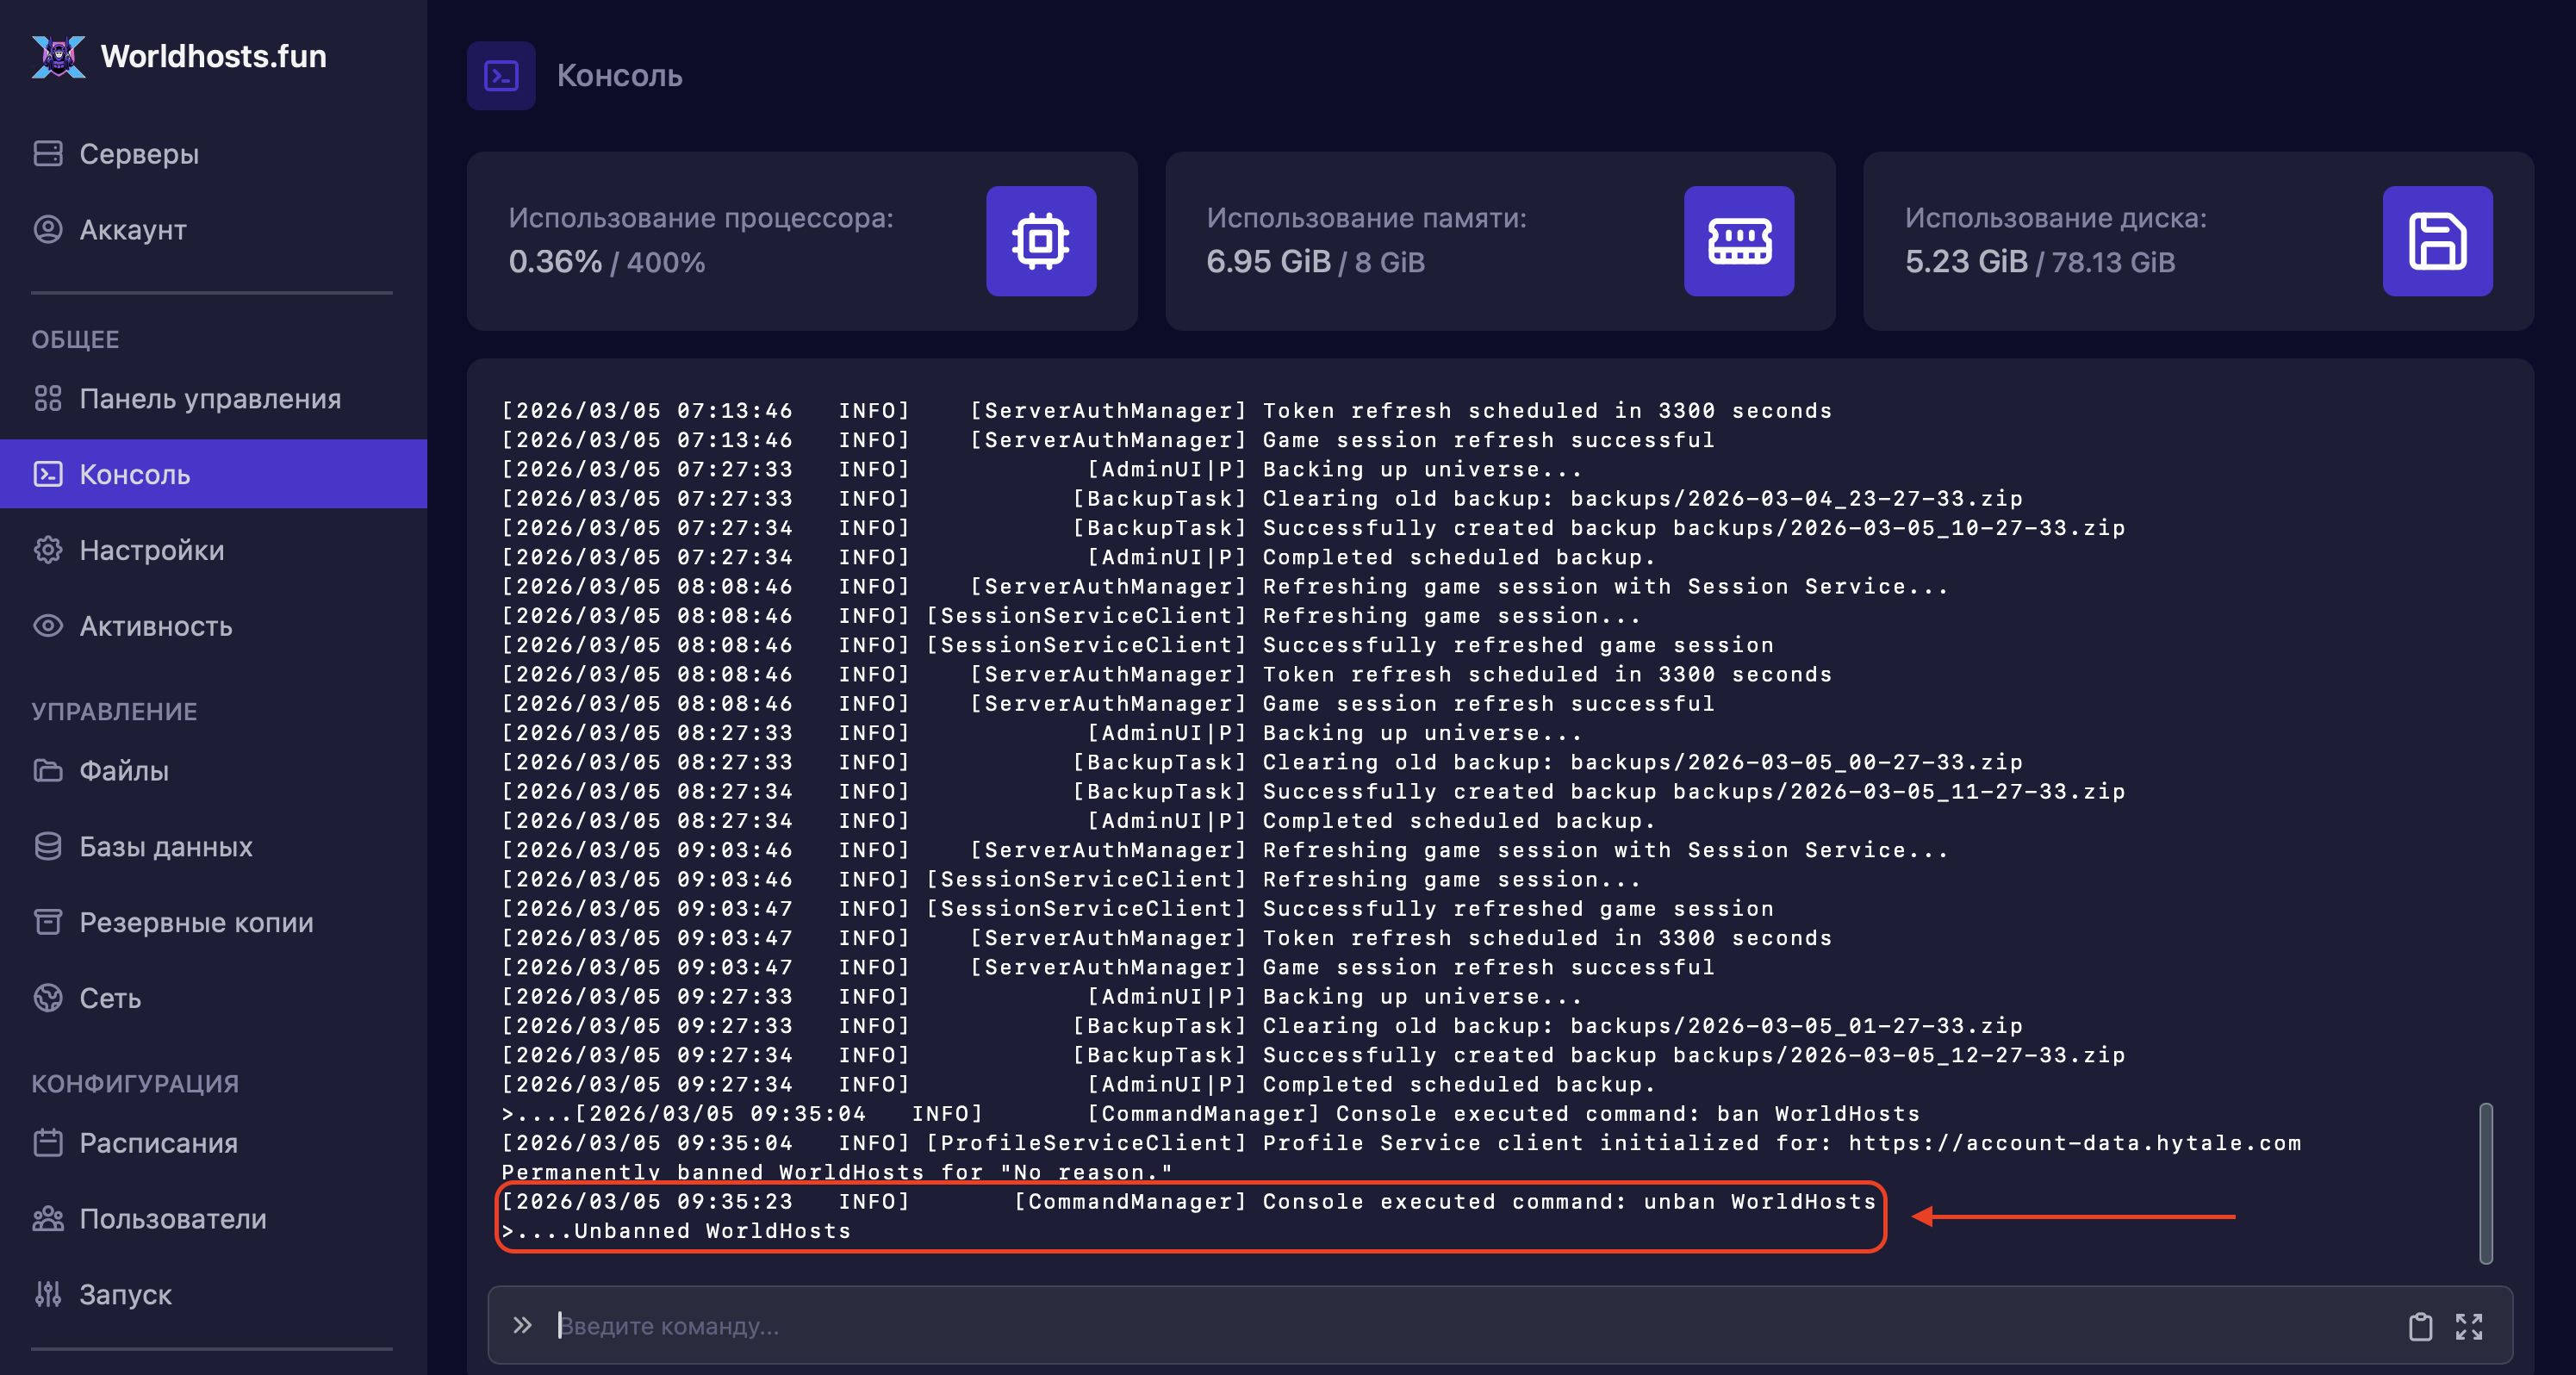Open the Настройки page
Image resolution: width=2576 pixels, height=1375 pixels.
click(x=151, y=550)
